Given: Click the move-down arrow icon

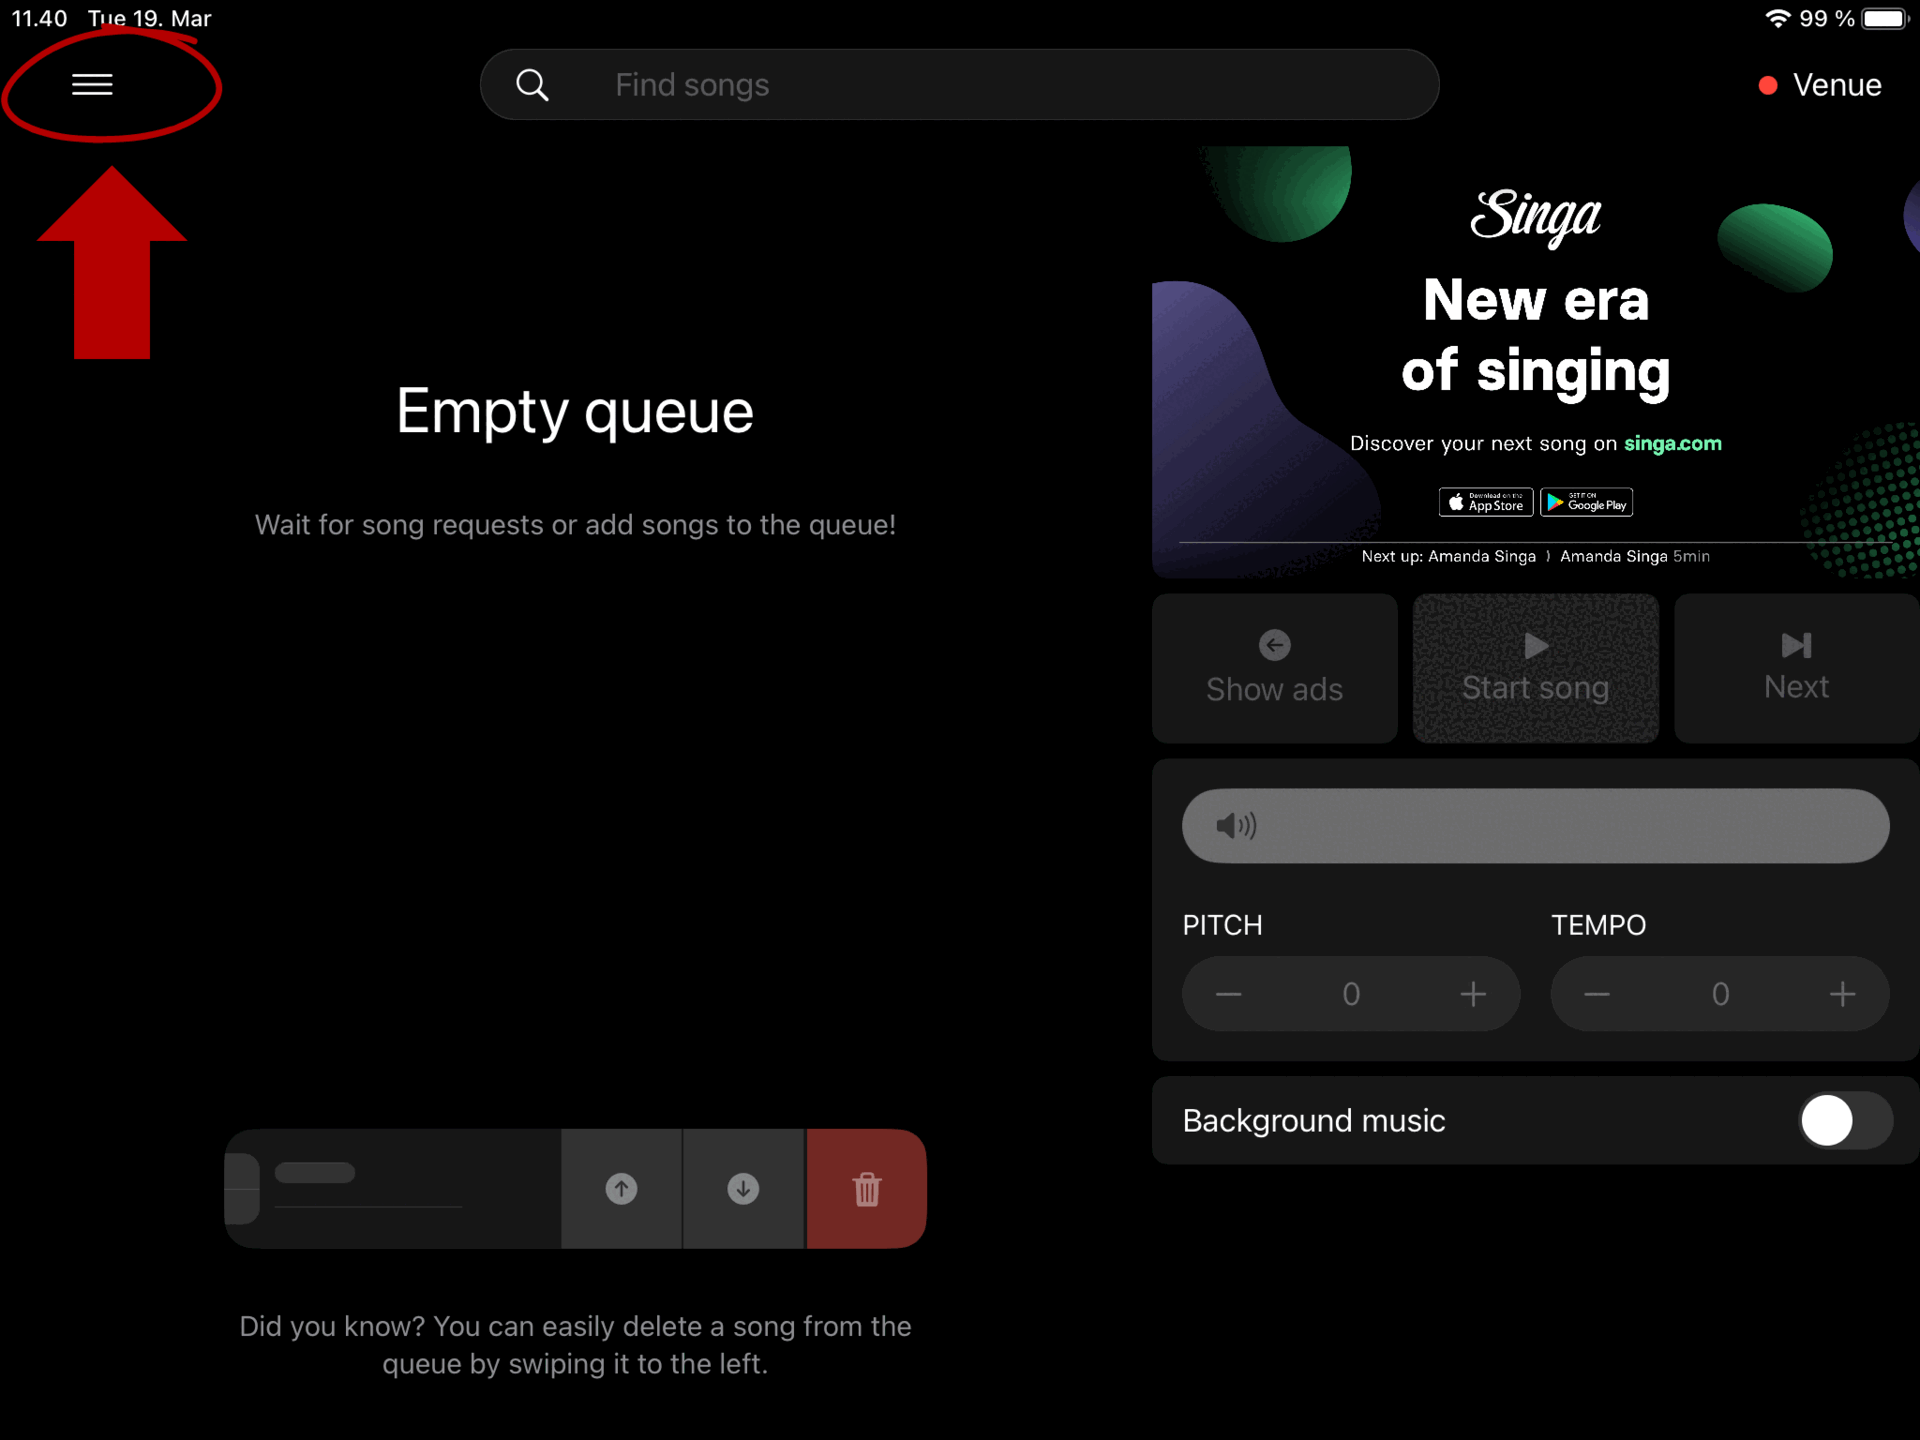Looking at the screenshot, I should 743,1189.
